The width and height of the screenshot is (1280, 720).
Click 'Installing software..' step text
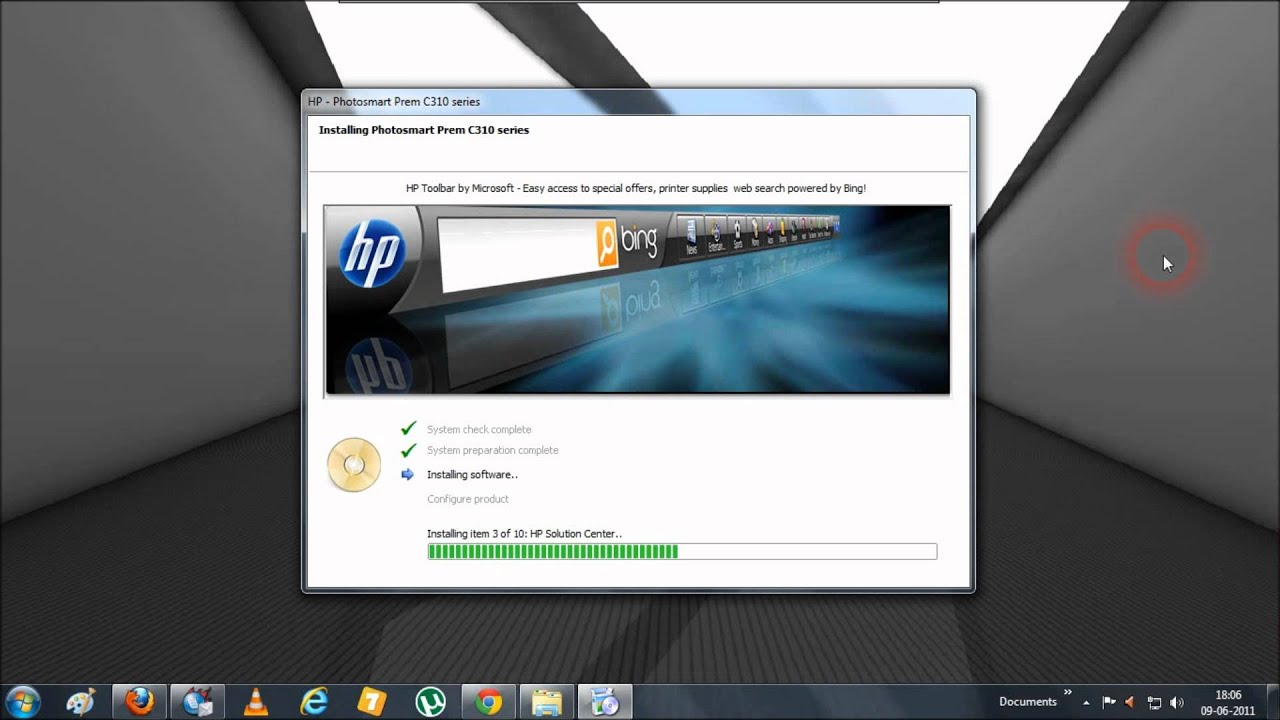(472, 475)
